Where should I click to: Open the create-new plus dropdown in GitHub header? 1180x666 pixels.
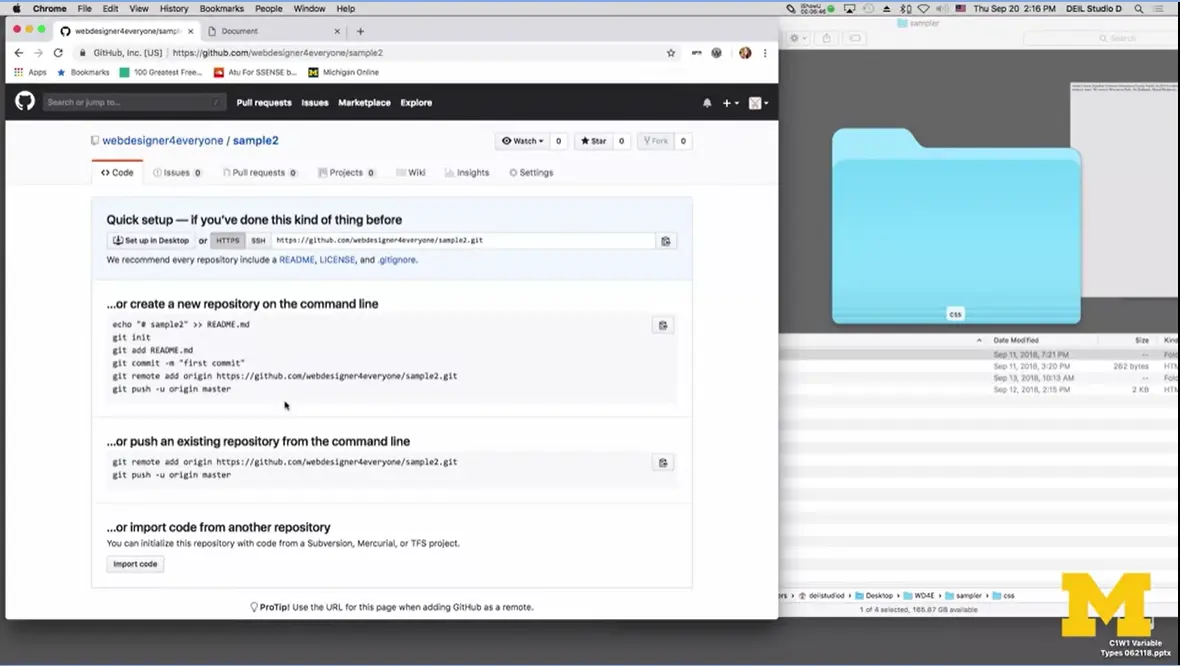pyautogui.click(x=729, y=102)
